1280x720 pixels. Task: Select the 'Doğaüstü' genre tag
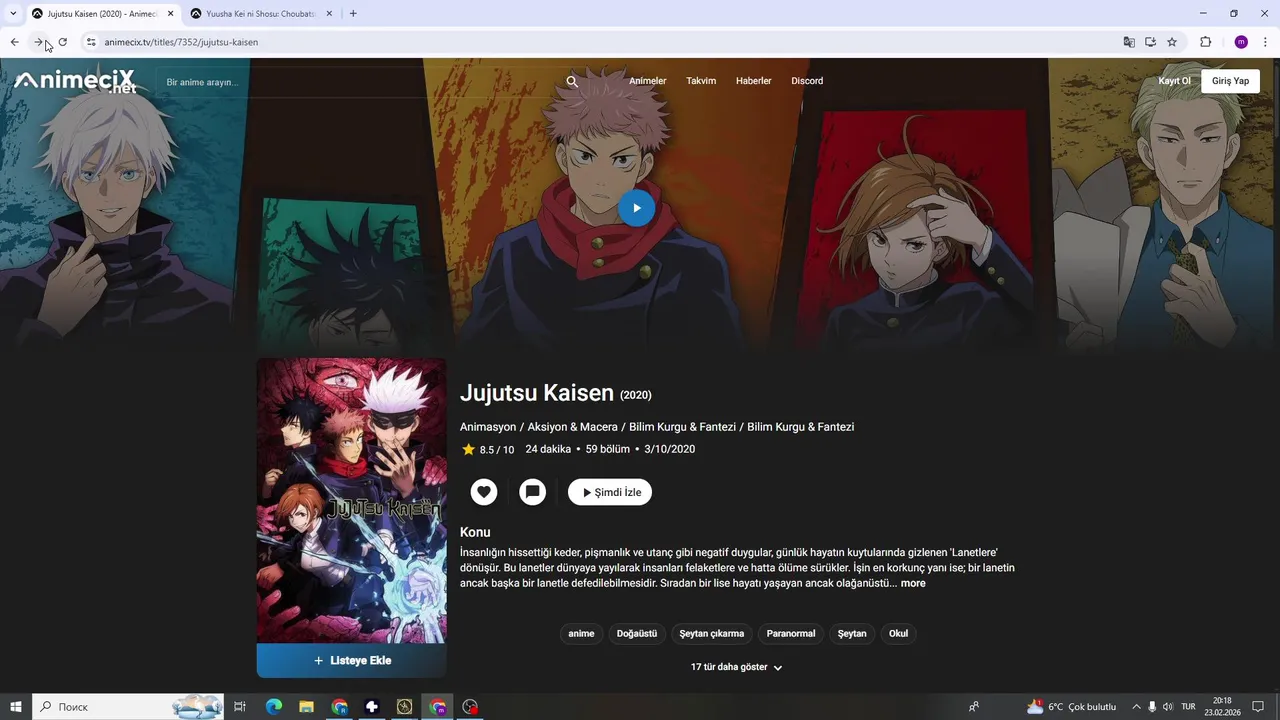pyautogui.click(x=637, y=633)
